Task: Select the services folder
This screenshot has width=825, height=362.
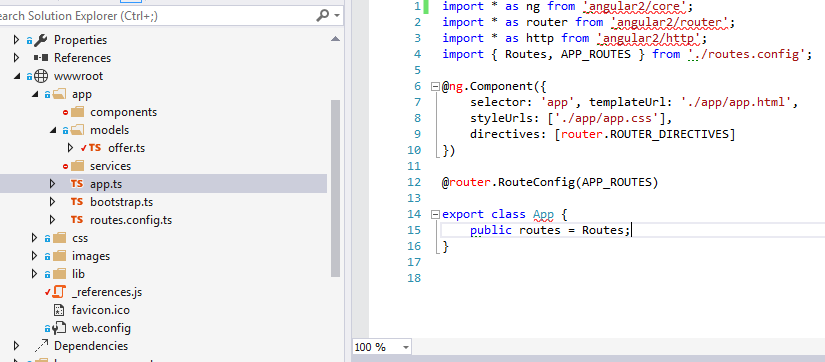Action: tap(110, 166)
